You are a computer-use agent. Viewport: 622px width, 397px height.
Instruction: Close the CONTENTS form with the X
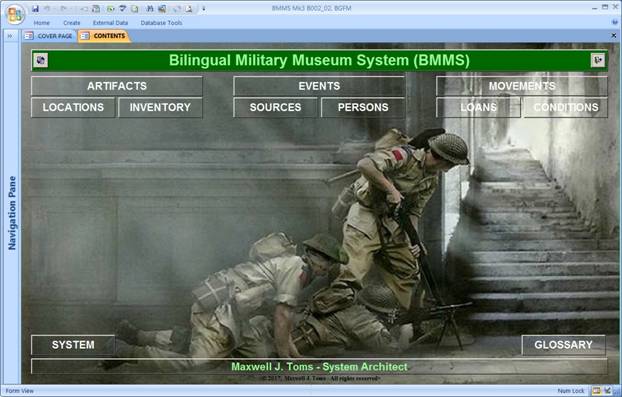pyautogui.click(x=614, y=36)
